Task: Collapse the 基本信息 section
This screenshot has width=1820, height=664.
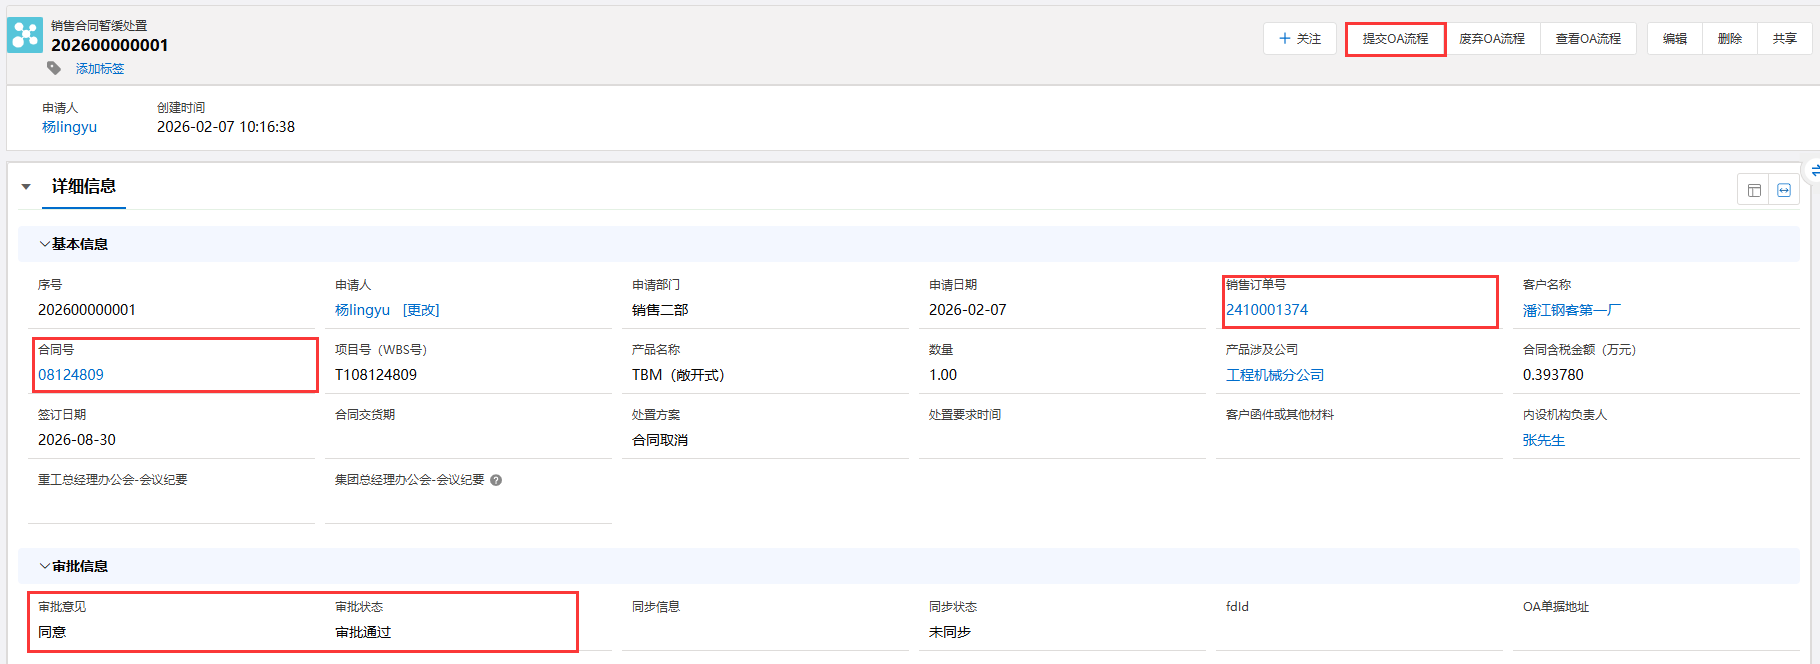Action: point(45,244)
